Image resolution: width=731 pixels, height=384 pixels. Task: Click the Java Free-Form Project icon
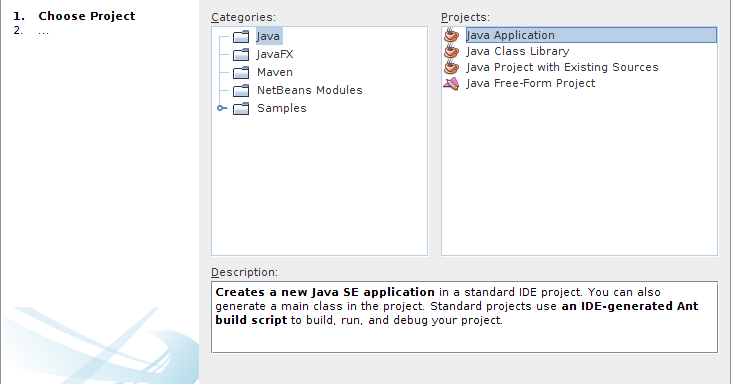click(x=451, y=83)
